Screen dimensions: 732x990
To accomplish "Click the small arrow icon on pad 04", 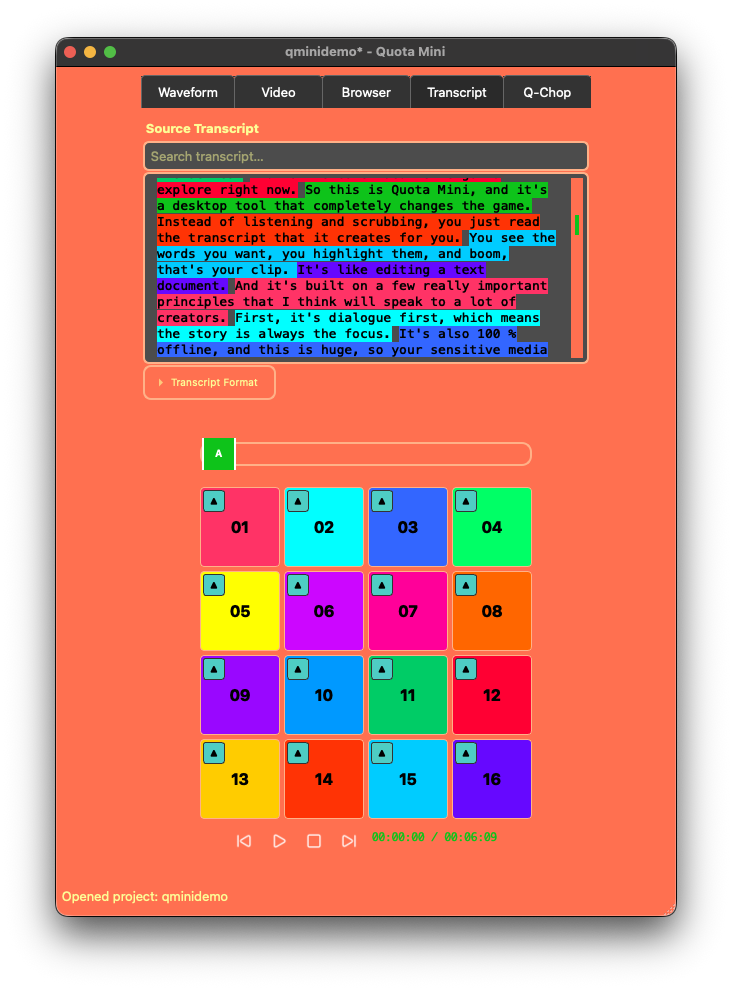I will pyautogui.click(x=466, y=501).
